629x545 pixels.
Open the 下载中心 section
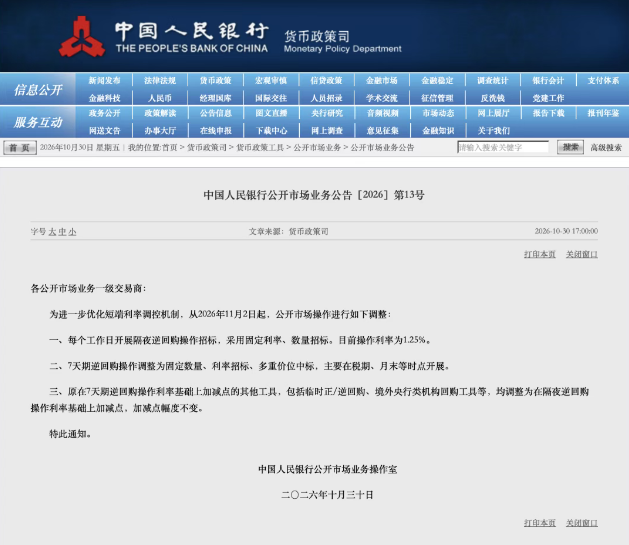[x=271, y=131]
